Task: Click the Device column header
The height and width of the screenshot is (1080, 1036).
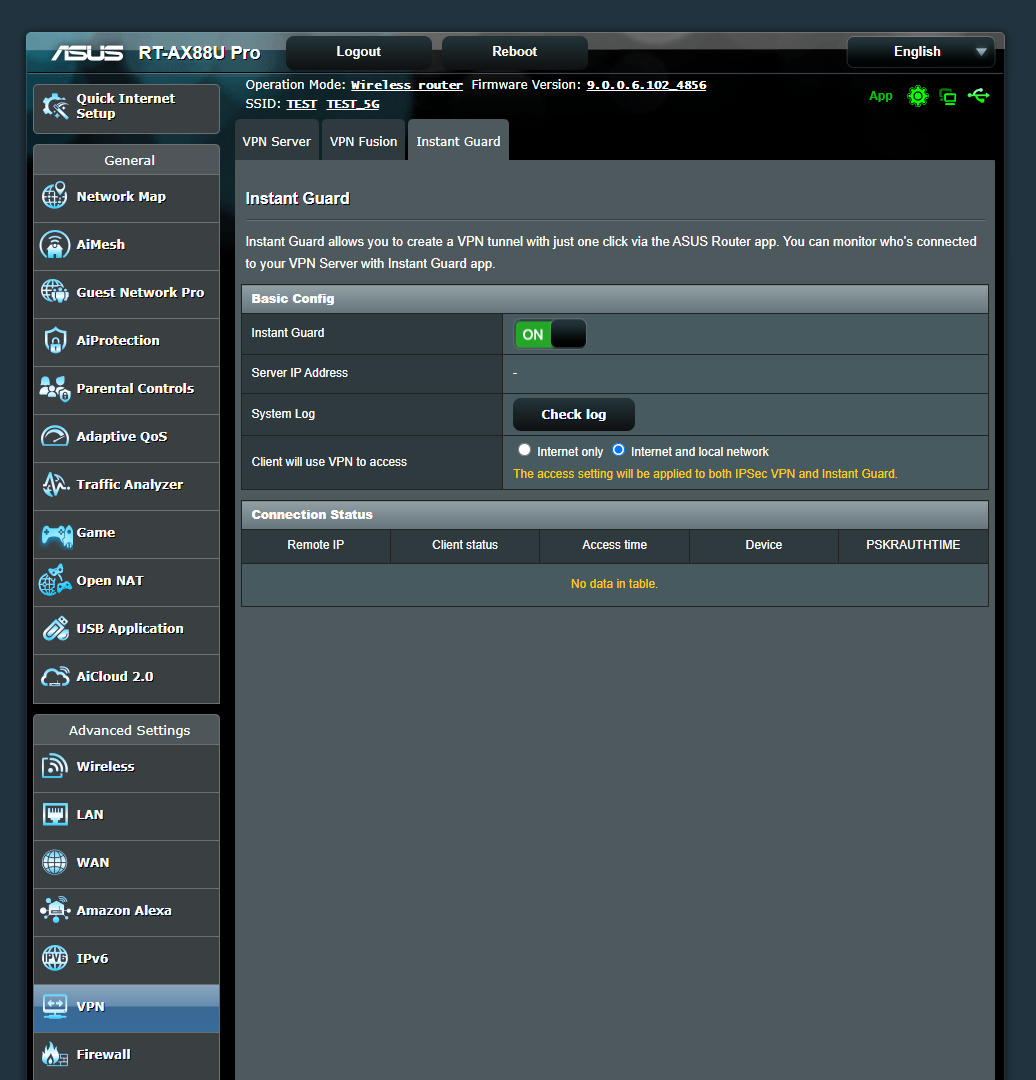Action: tap(764, 545)
